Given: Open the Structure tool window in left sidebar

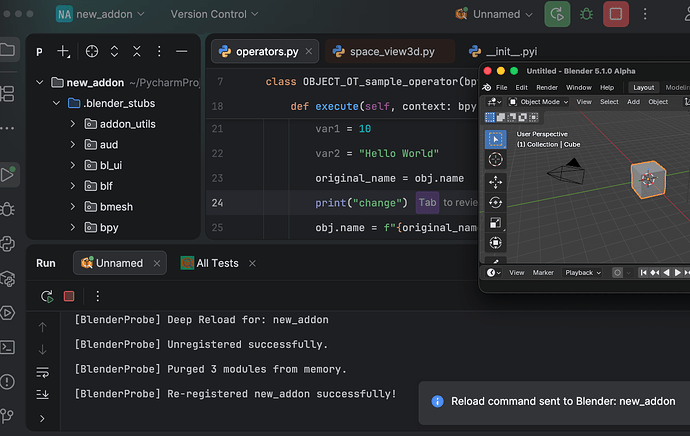Looking at the screenshot, I should click(x=7, y=94).
